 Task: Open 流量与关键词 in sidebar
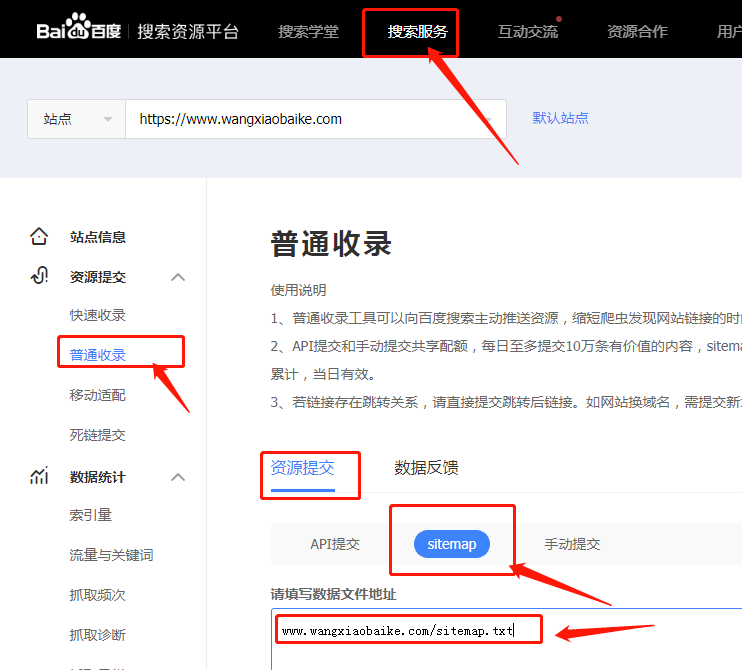[111, 555]
